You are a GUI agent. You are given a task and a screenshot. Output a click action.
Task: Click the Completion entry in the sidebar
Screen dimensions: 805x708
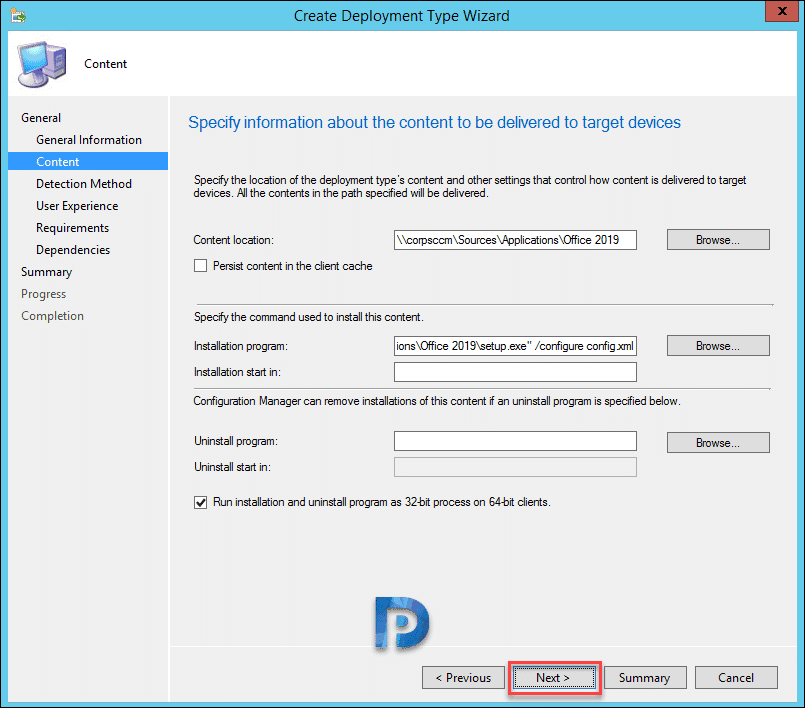pos(52,316)
